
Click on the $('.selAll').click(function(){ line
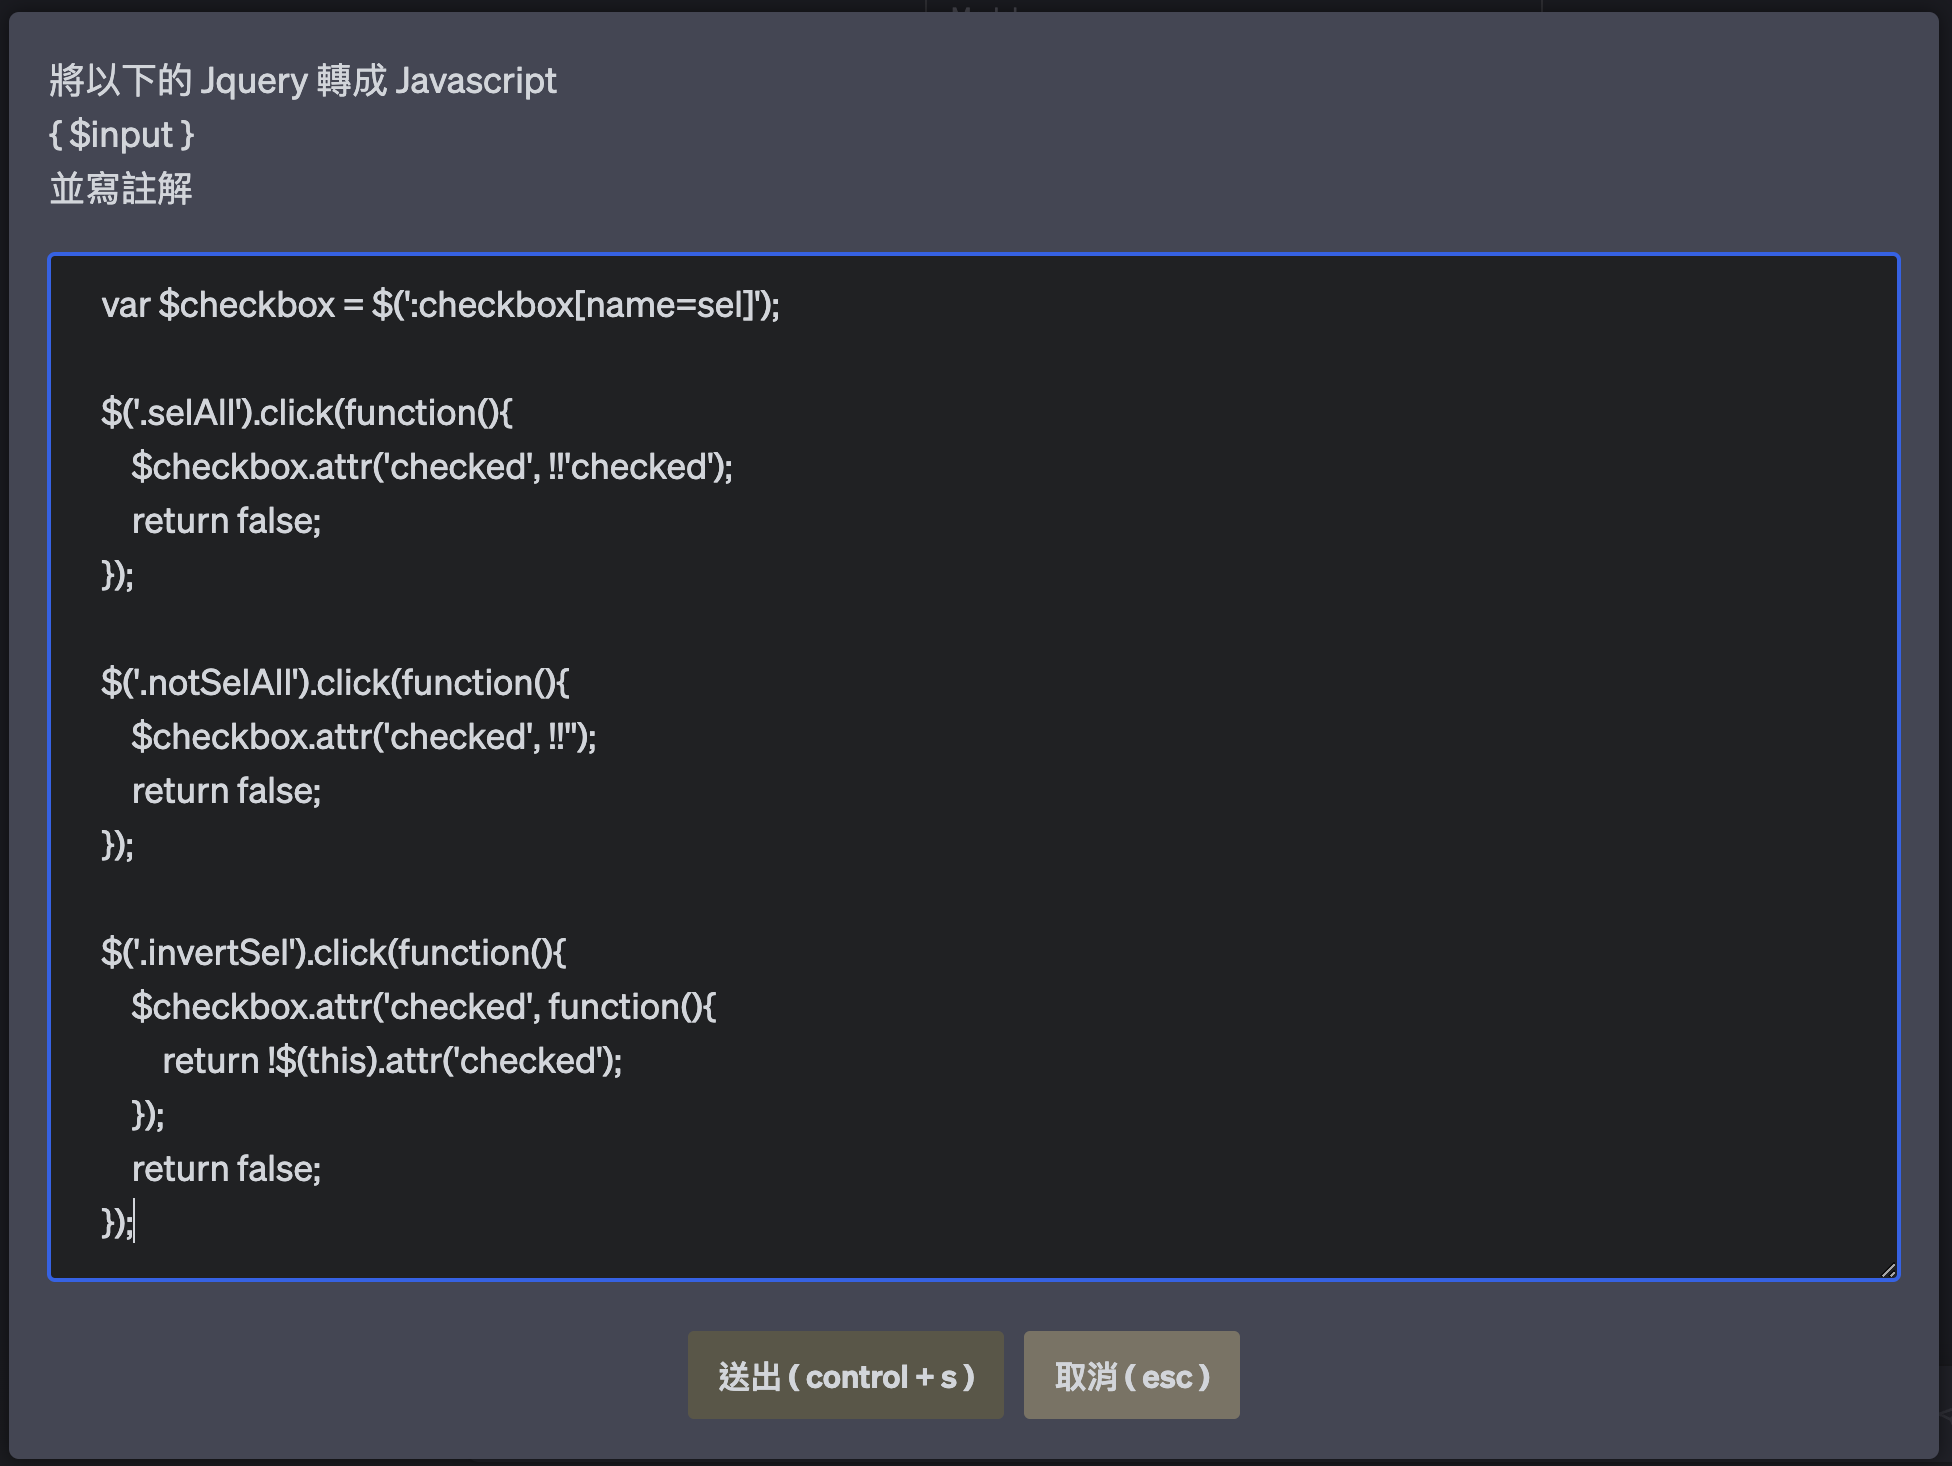click(x=306, y=413)
